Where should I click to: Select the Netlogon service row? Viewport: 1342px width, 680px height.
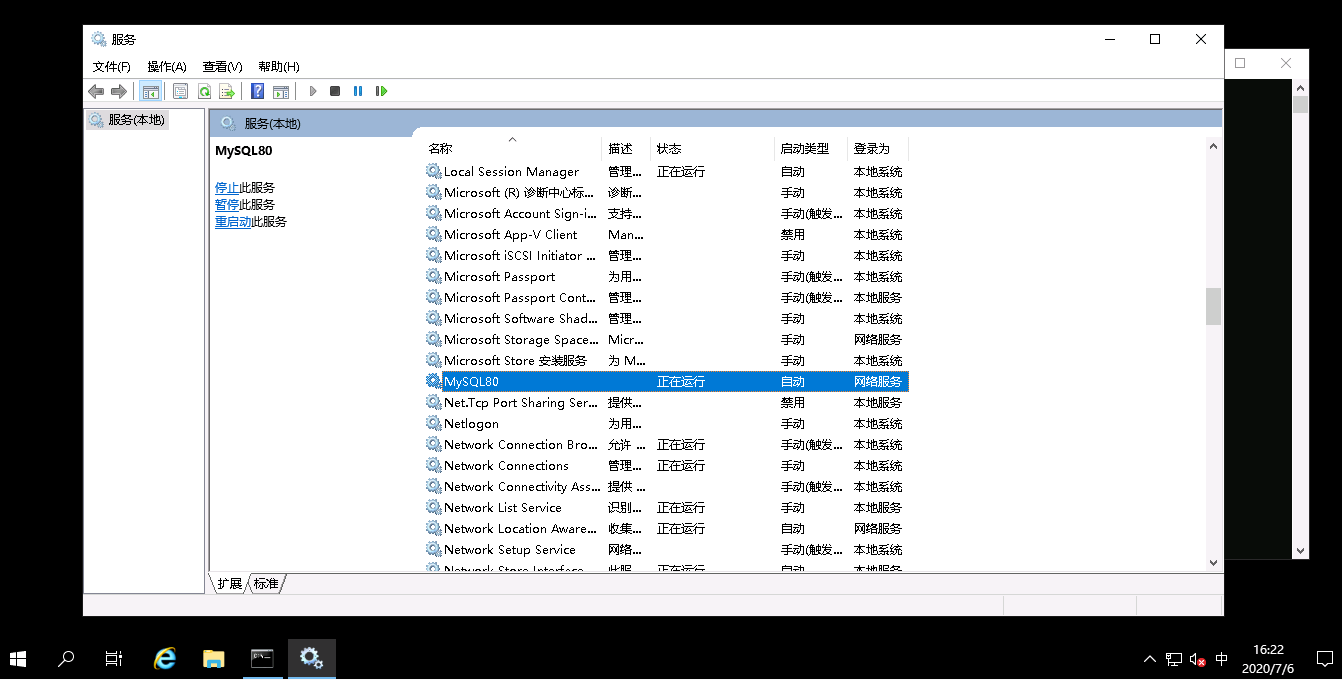(666, 423)
